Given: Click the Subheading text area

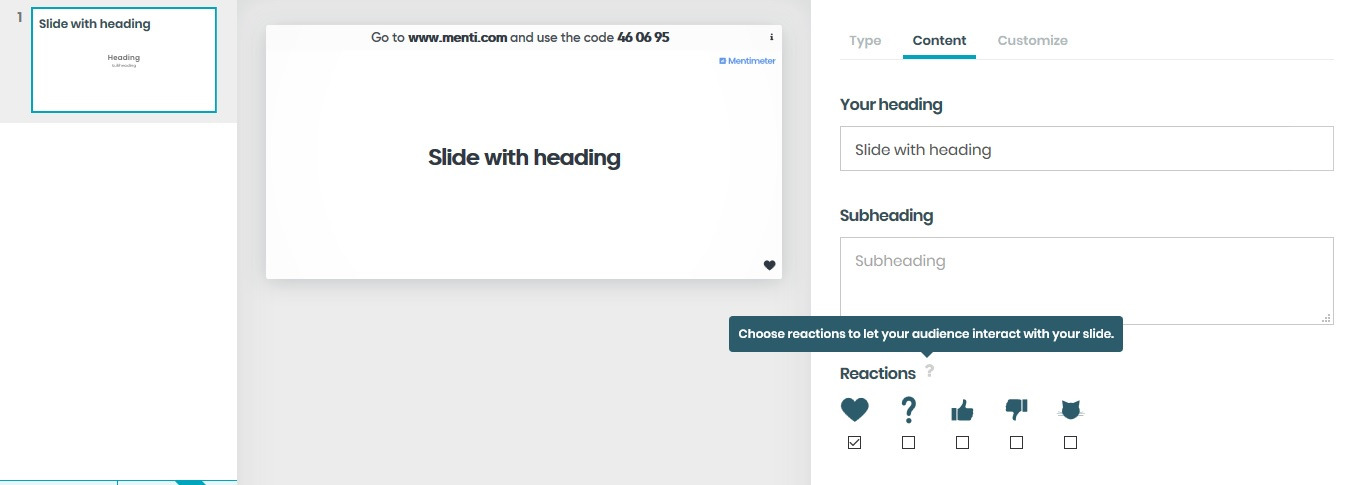Looking at the screenshot, I should pyautogui.click(x=1086, y=280).
